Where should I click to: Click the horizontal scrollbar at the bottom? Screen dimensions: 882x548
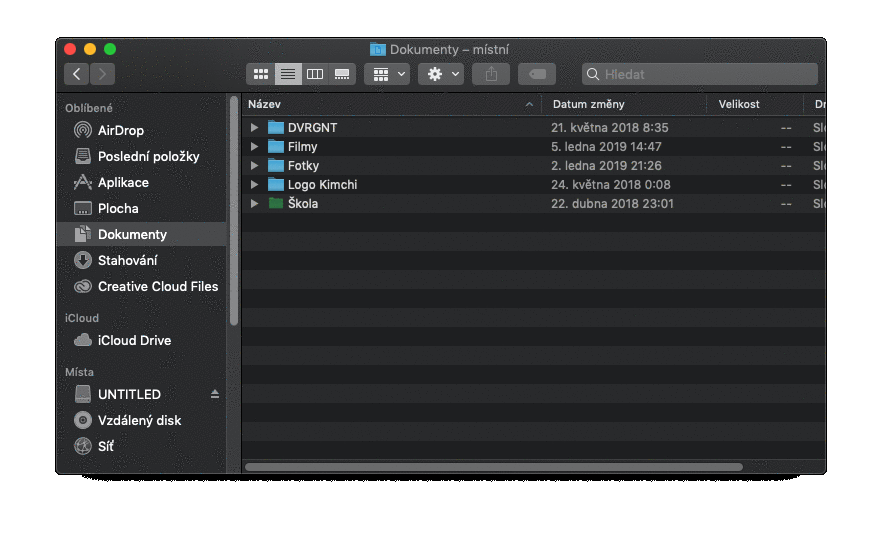[494, 466]
